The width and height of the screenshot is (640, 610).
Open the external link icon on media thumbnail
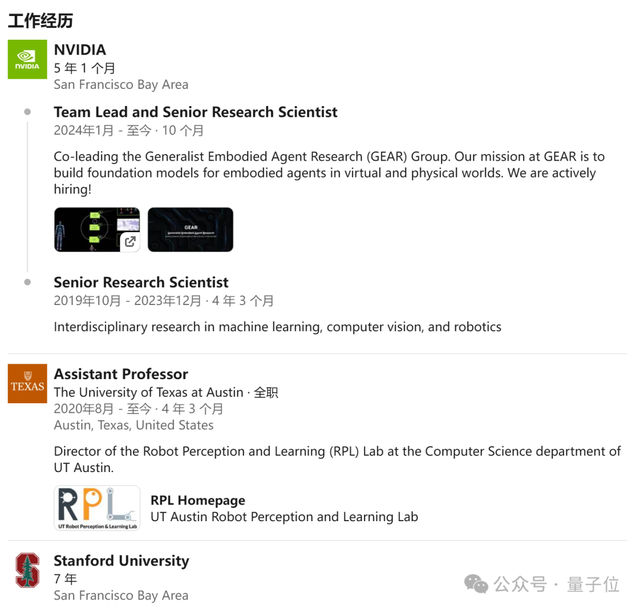(130, 241)
